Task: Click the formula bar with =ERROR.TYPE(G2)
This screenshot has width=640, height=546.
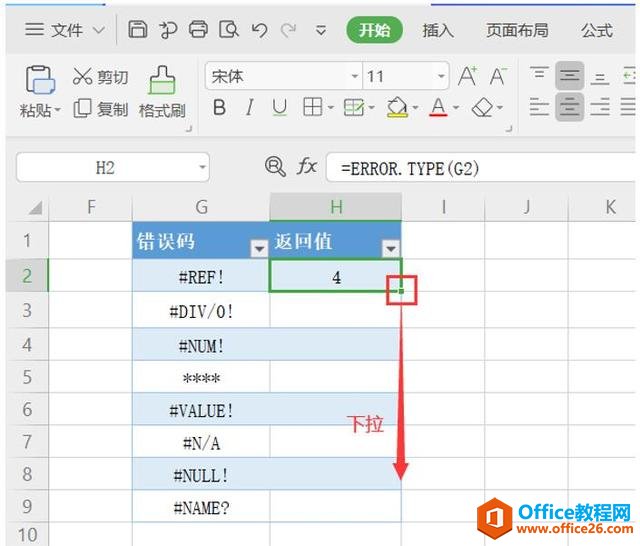Action: [x=482, y=168]
